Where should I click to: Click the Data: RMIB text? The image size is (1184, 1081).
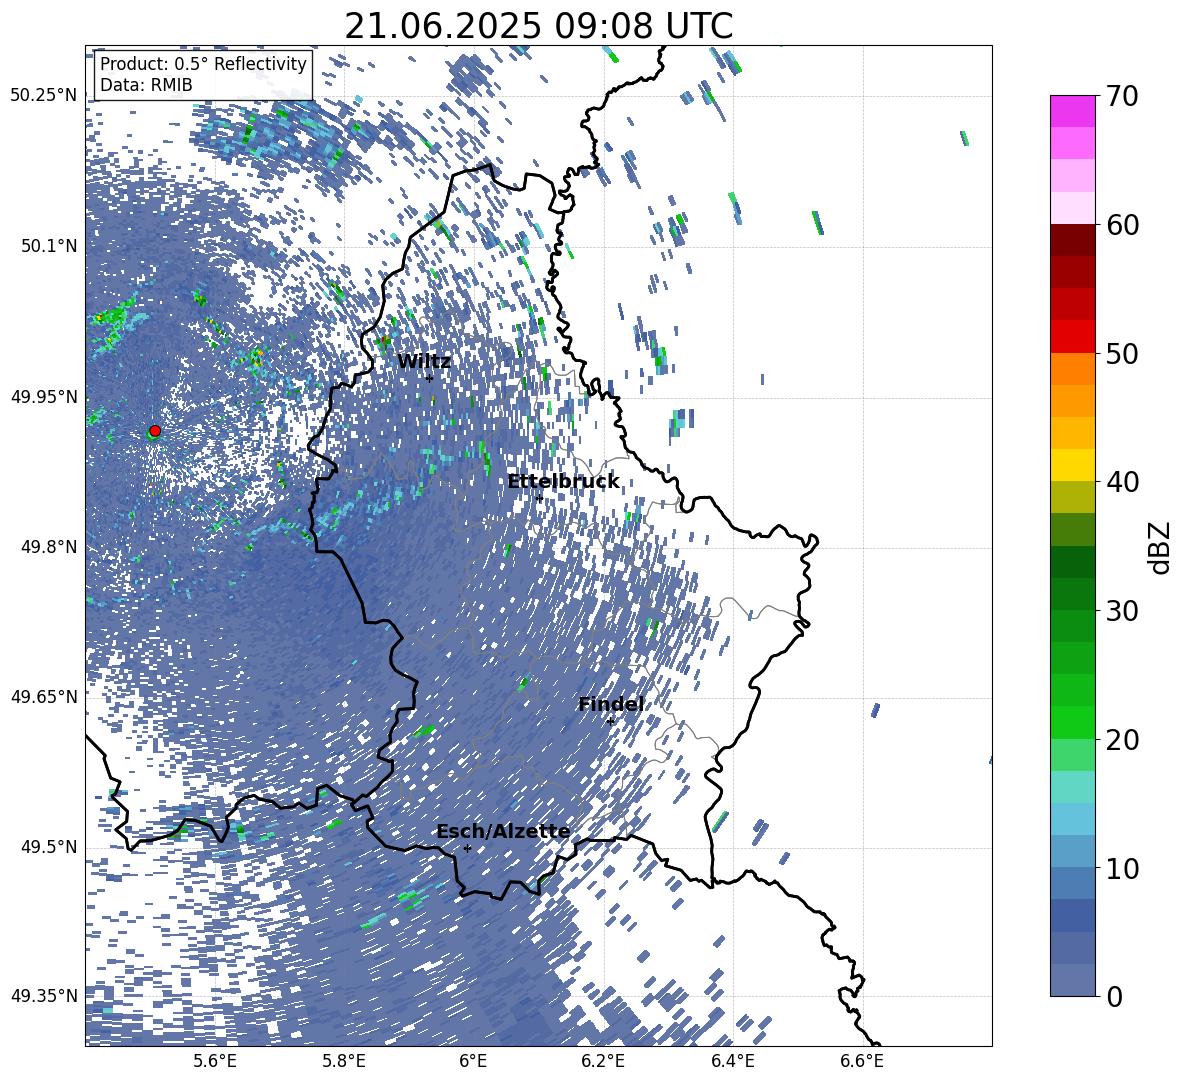click(146, 85)
